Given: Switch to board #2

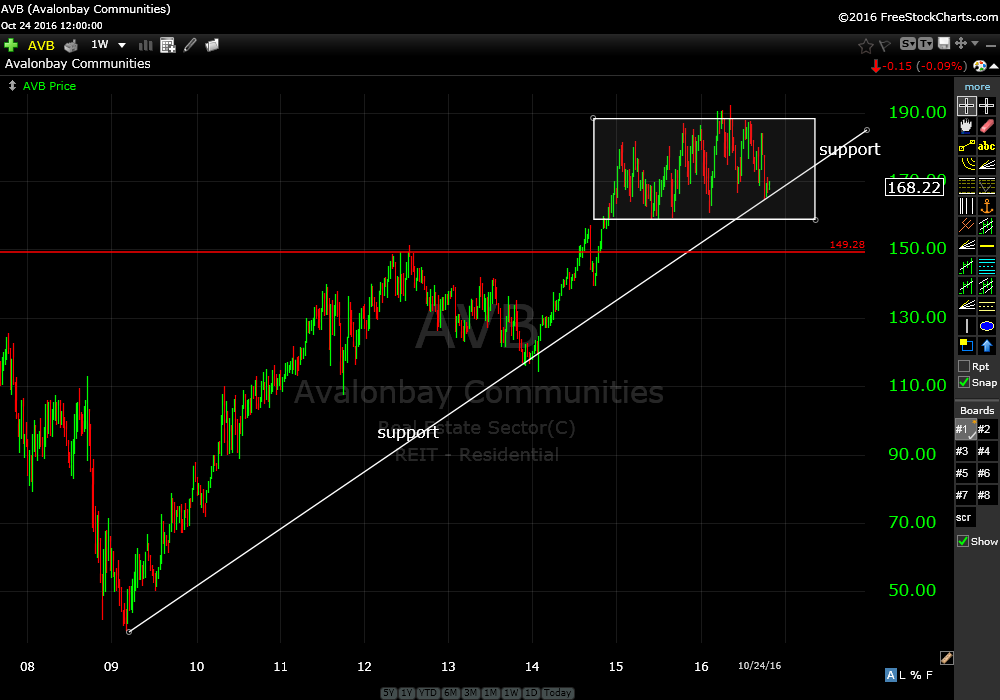Looking at the screenshot, I should click(x=985, y=429).
